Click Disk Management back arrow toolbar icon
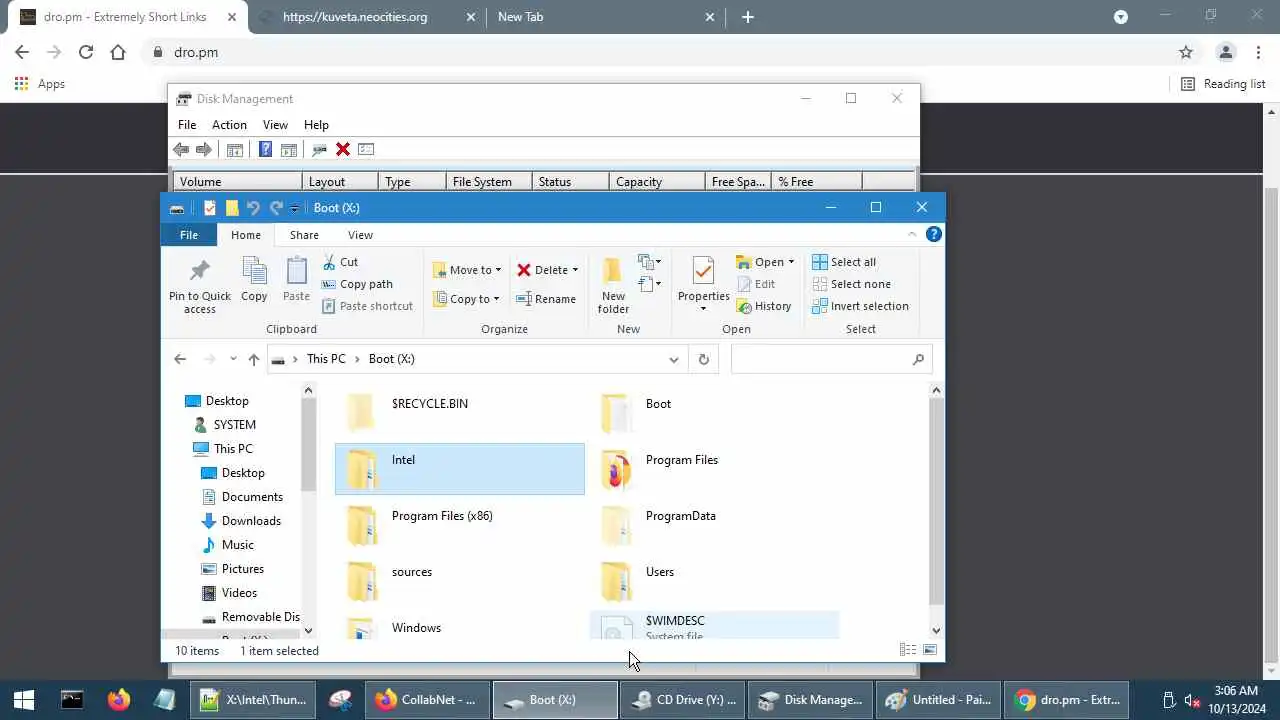This screenshot has width=1280, height=720. tap(181, 149)
